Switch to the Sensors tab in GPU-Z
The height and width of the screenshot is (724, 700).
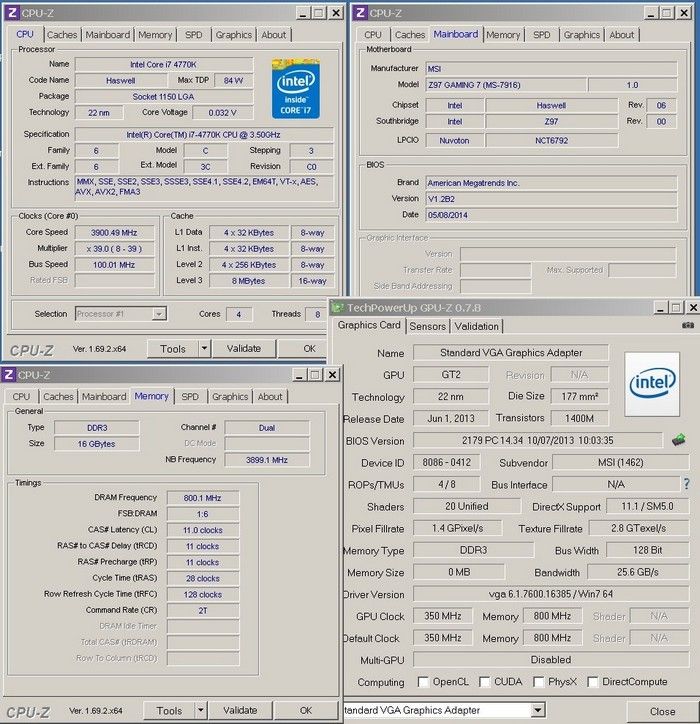pyautogui.click(x=428, y=326)
